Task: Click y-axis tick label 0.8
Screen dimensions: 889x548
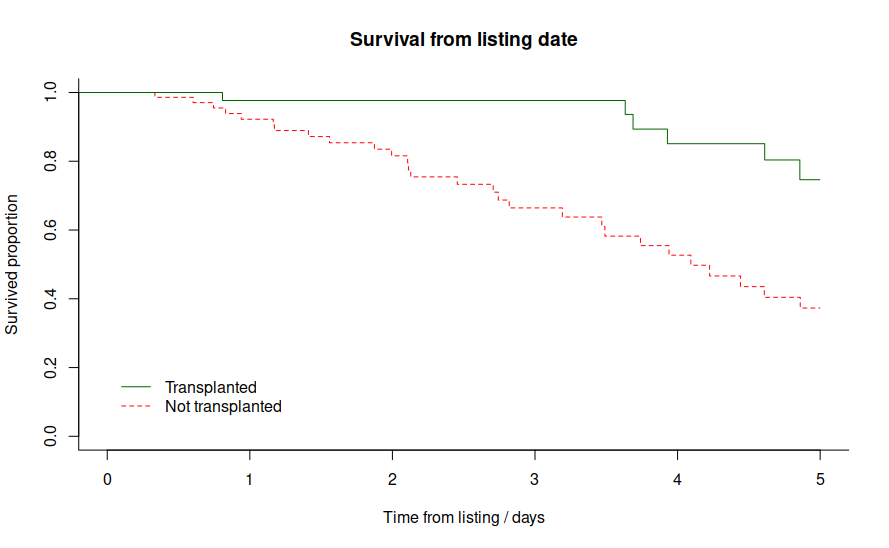Action: 51,161
